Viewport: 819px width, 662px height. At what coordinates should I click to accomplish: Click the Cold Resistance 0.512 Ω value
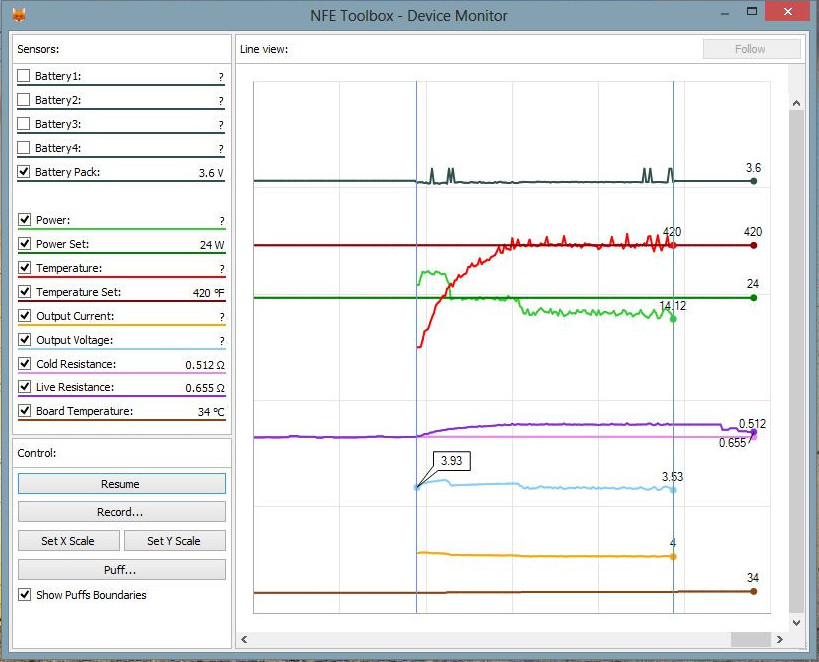coord(205,365)
